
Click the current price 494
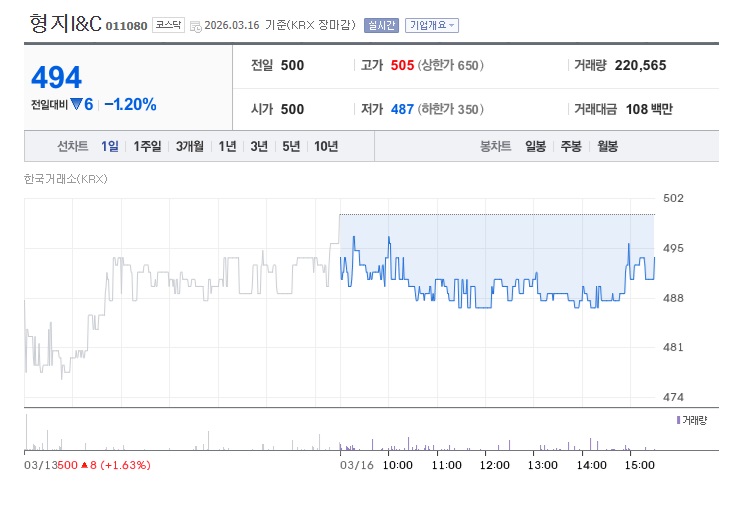click(56, 77)
